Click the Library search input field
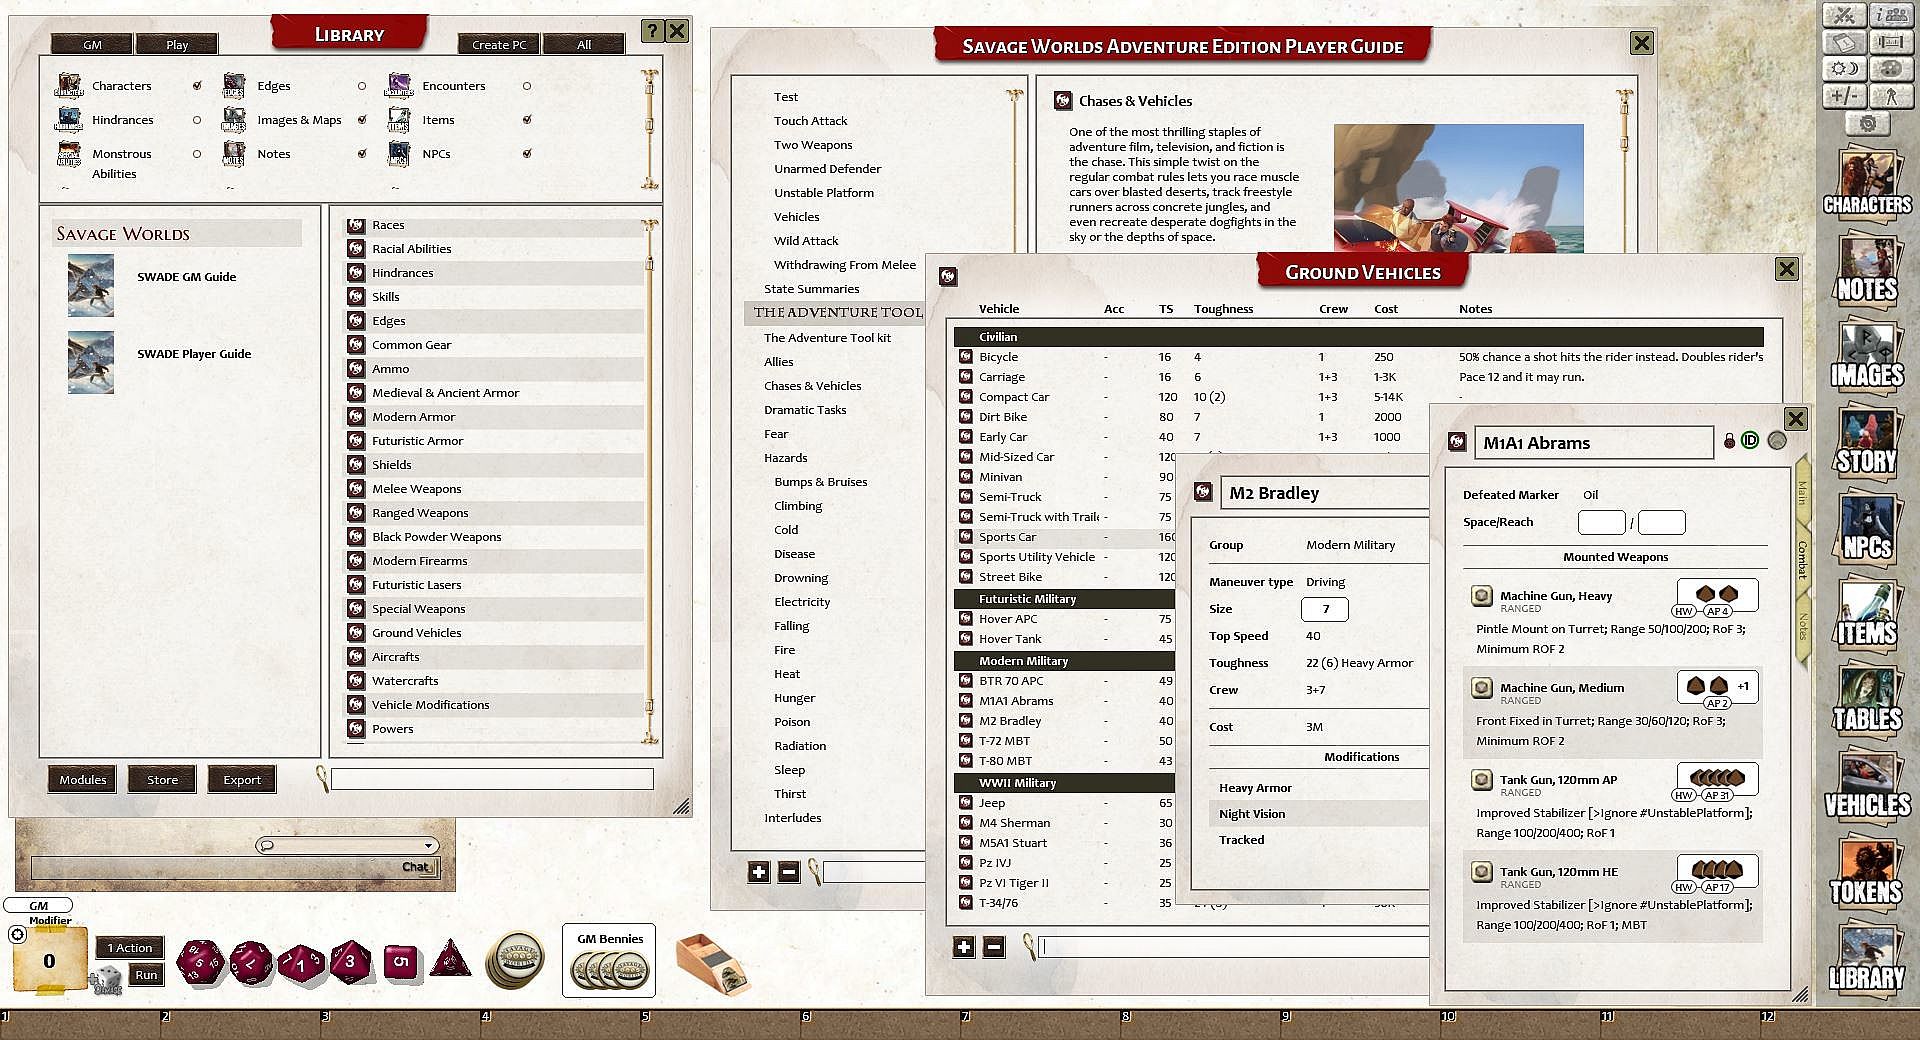 click(x=492, y=780)
